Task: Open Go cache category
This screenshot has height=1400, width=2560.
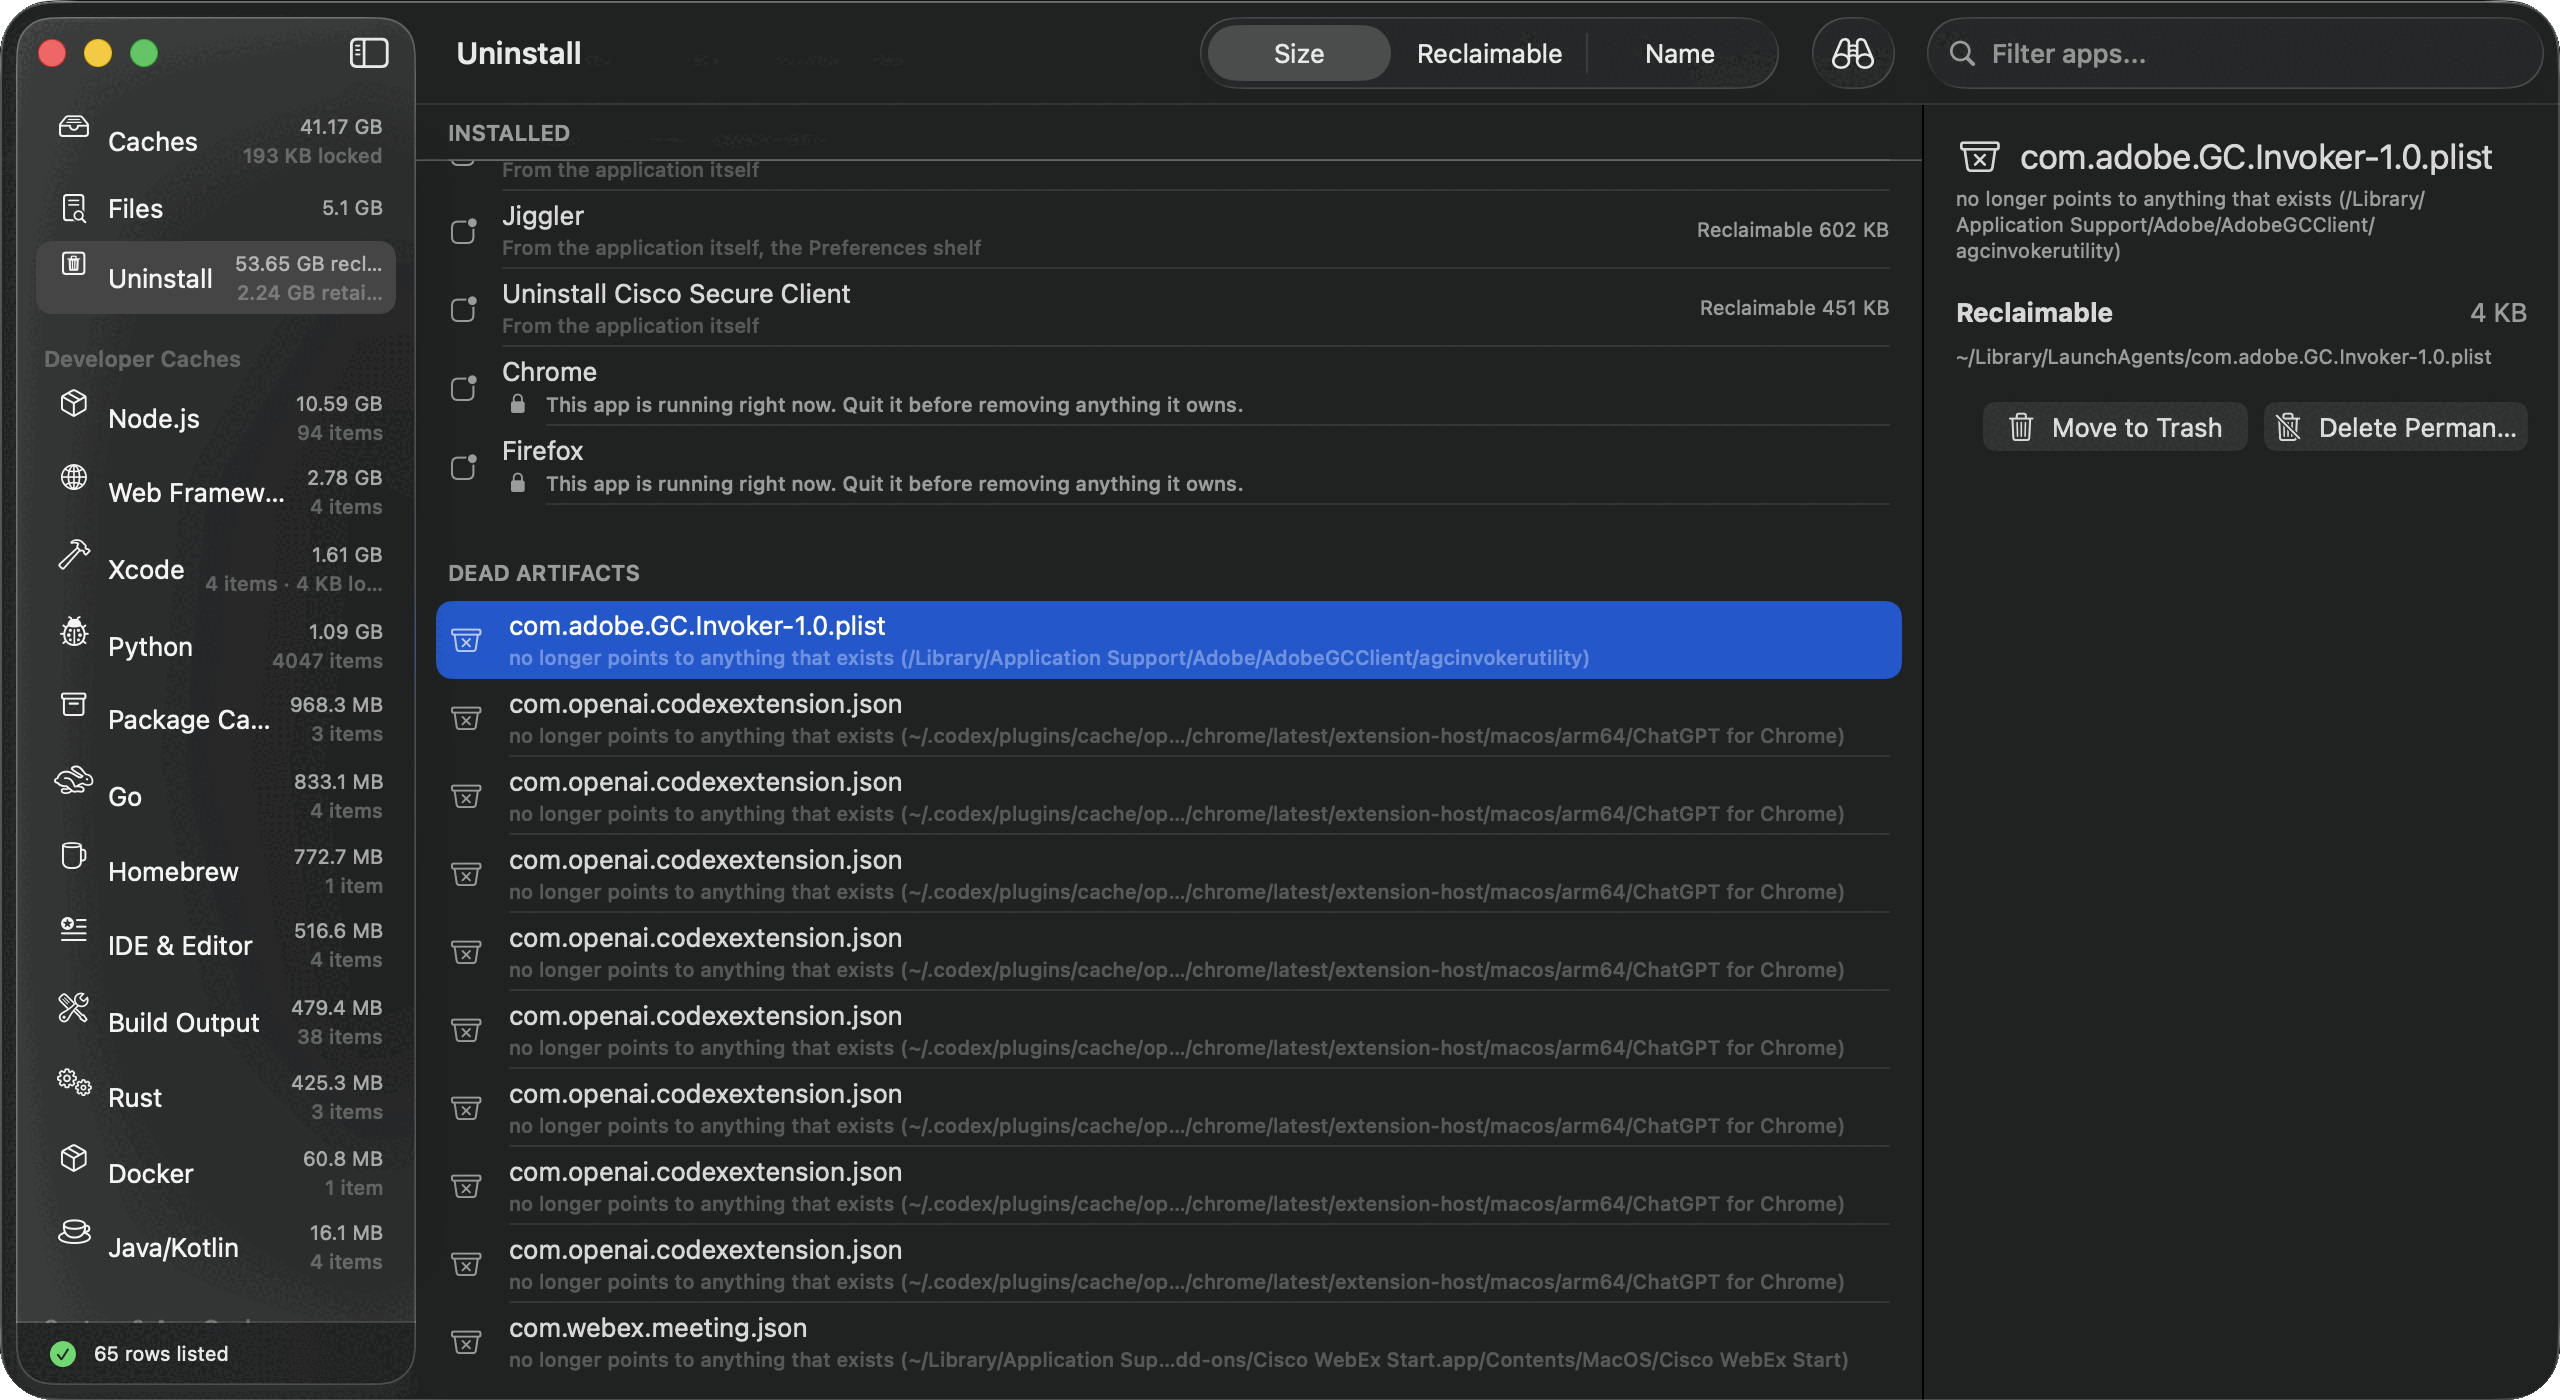Action: click(216, 796)
